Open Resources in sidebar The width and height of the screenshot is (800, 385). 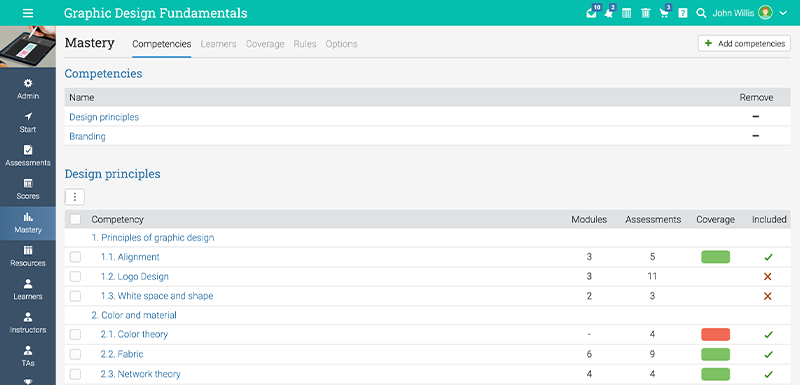tap(28, 256)
